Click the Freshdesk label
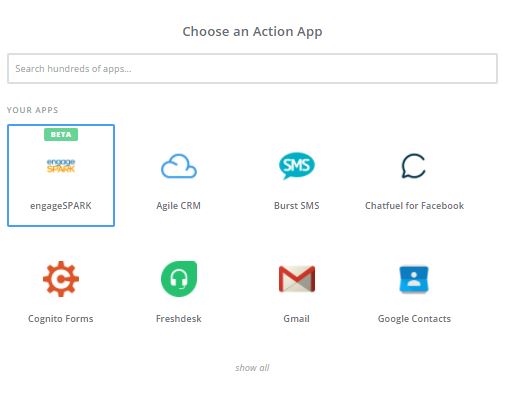This screenshot has height=398, width=508. pyautogui.click(x=179, y=318)
